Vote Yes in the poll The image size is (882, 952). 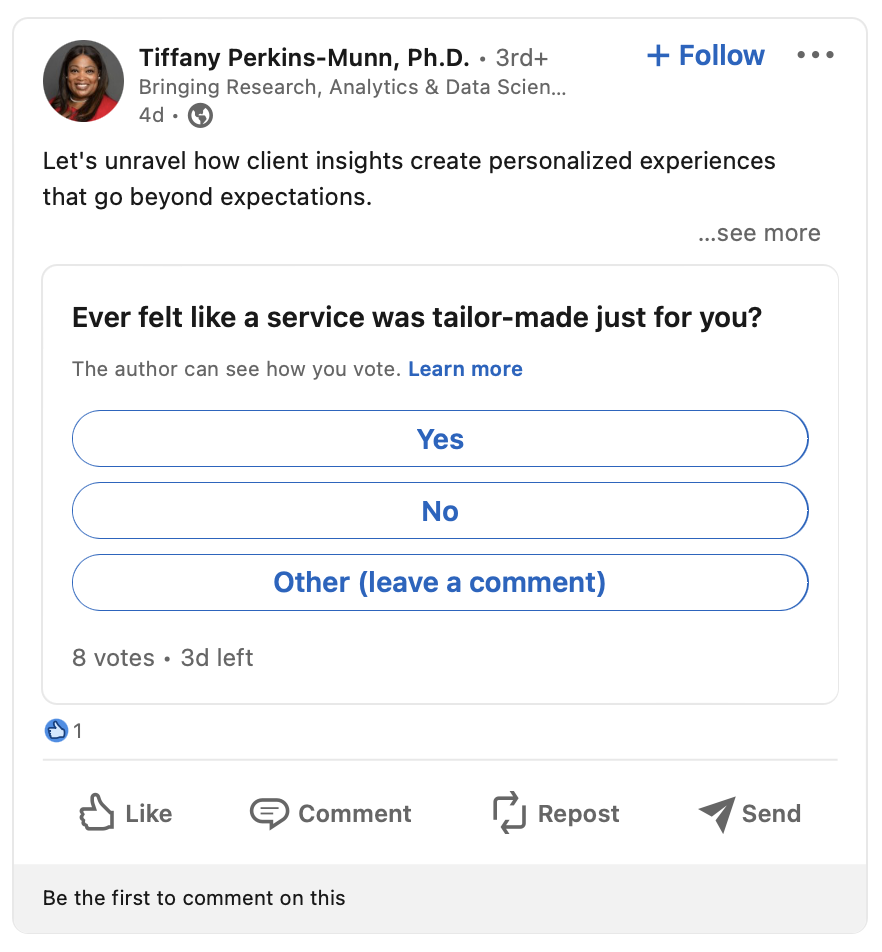[x=440, y=438]
